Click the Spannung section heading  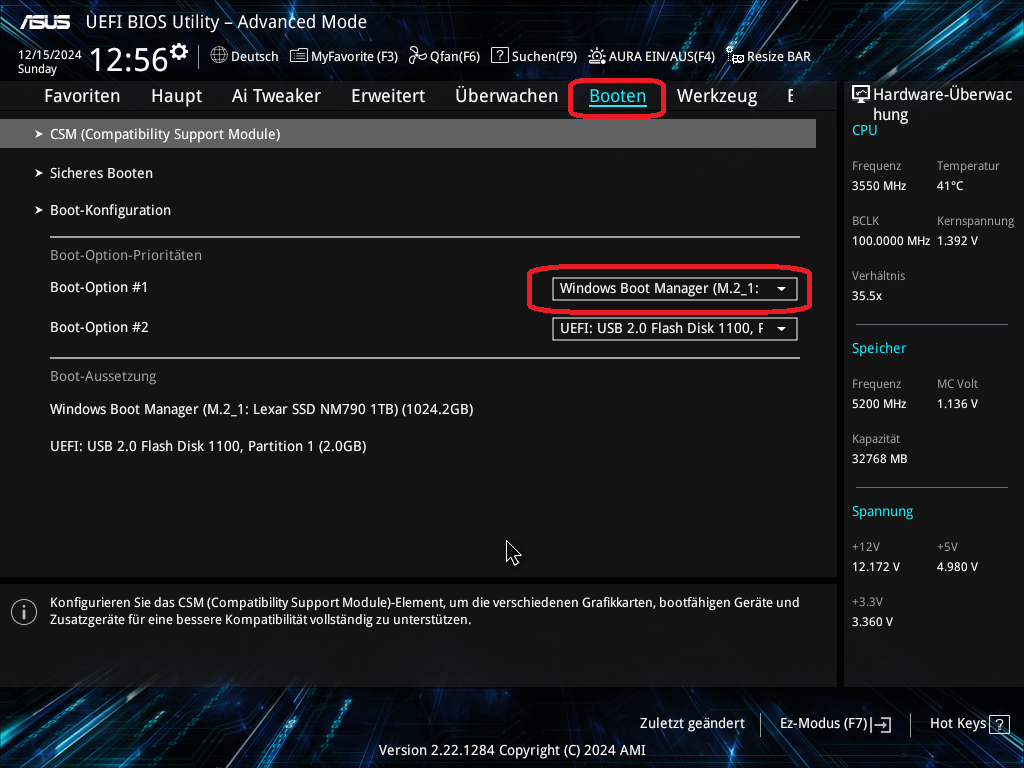(x=882, y=512)
